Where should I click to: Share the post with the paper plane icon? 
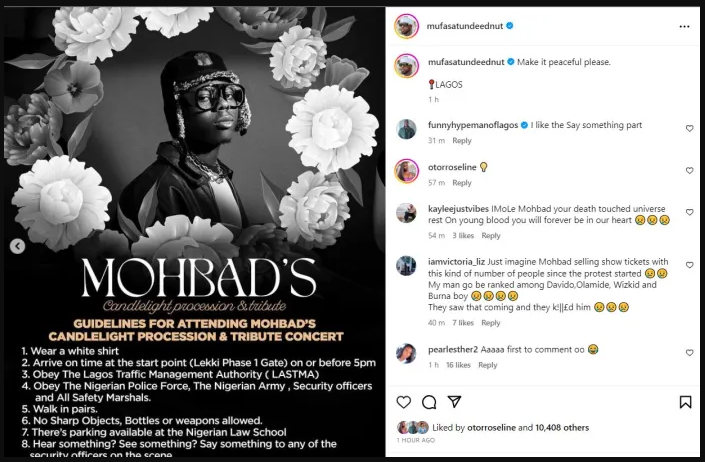click(x=454, y=402)
